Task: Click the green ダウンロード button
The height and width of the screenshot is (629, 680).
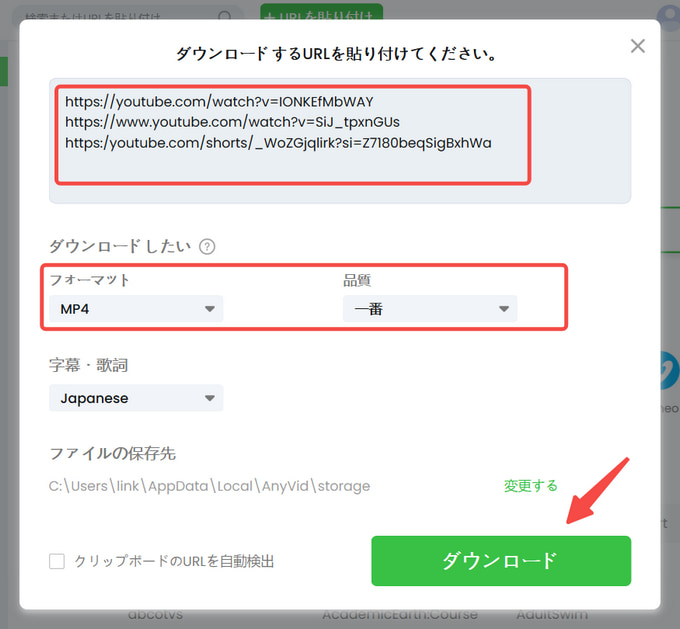Action: 501,561
